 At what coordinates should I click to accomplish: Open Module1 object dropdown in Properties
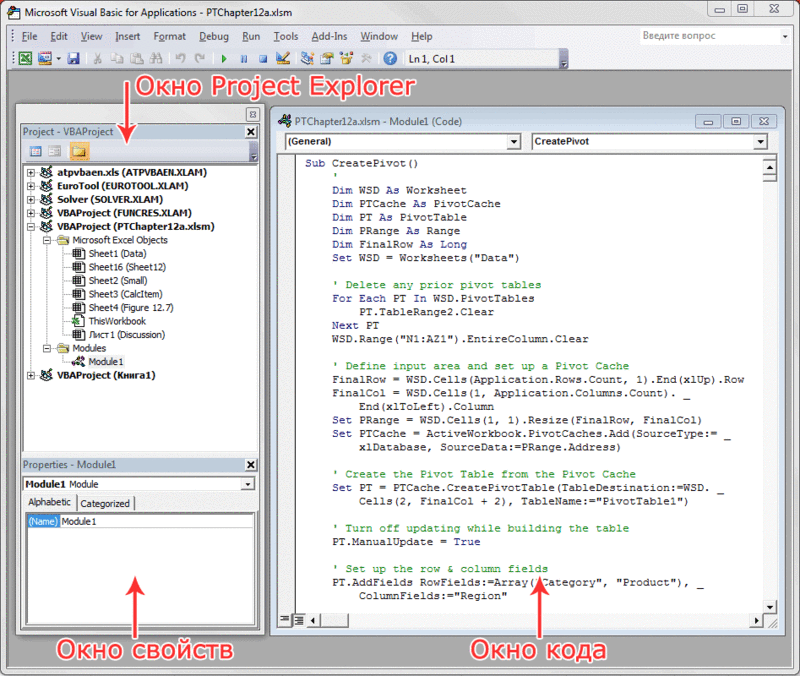[x=248, y=484]
